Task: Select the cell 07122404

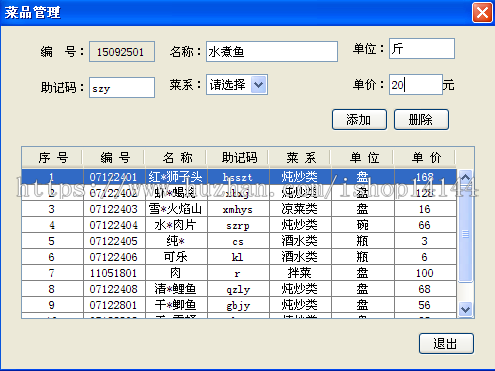Action: [x=114, y=225]
